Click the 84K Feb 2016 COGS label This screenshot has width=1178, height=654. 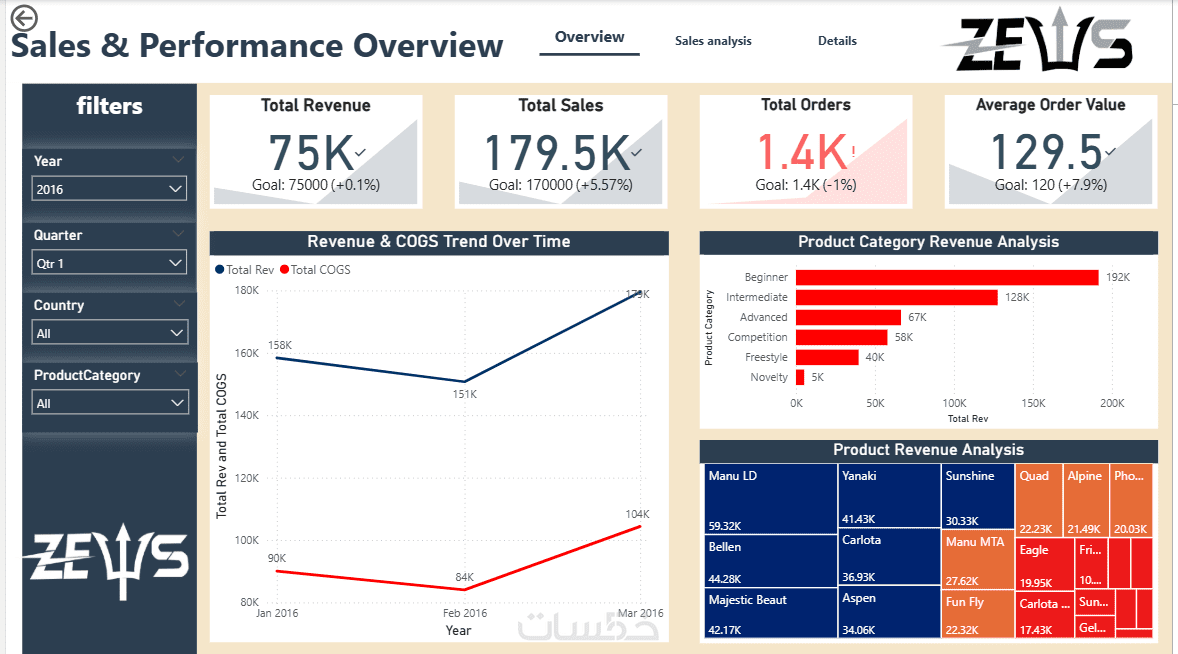click(x=464, y=577)
